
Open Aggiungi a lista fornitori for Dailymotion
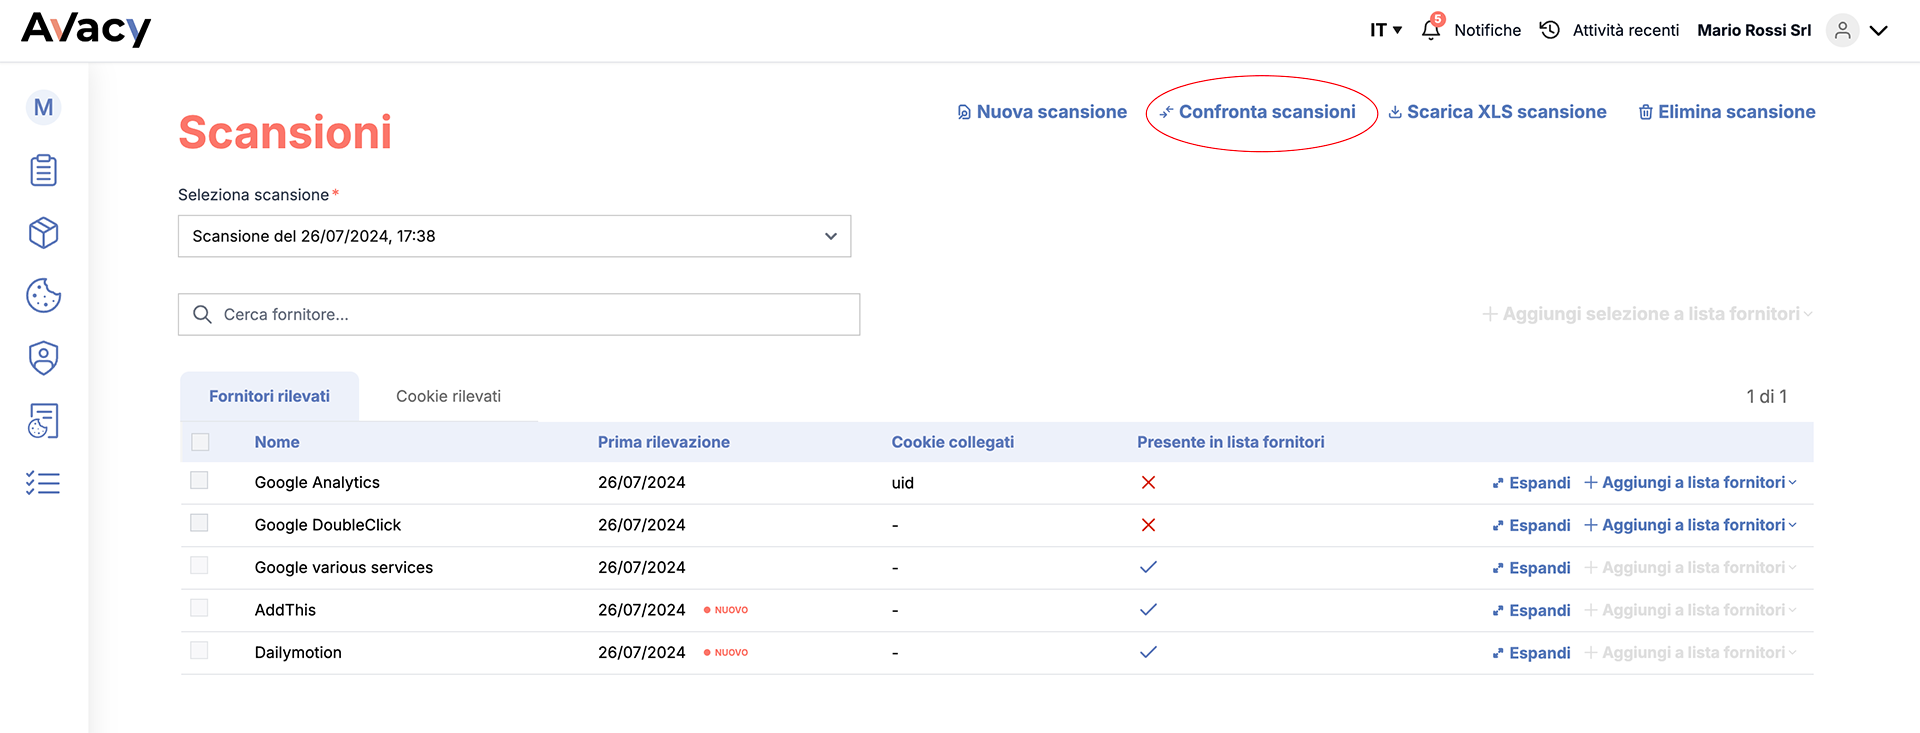[x=1690, y=652]
